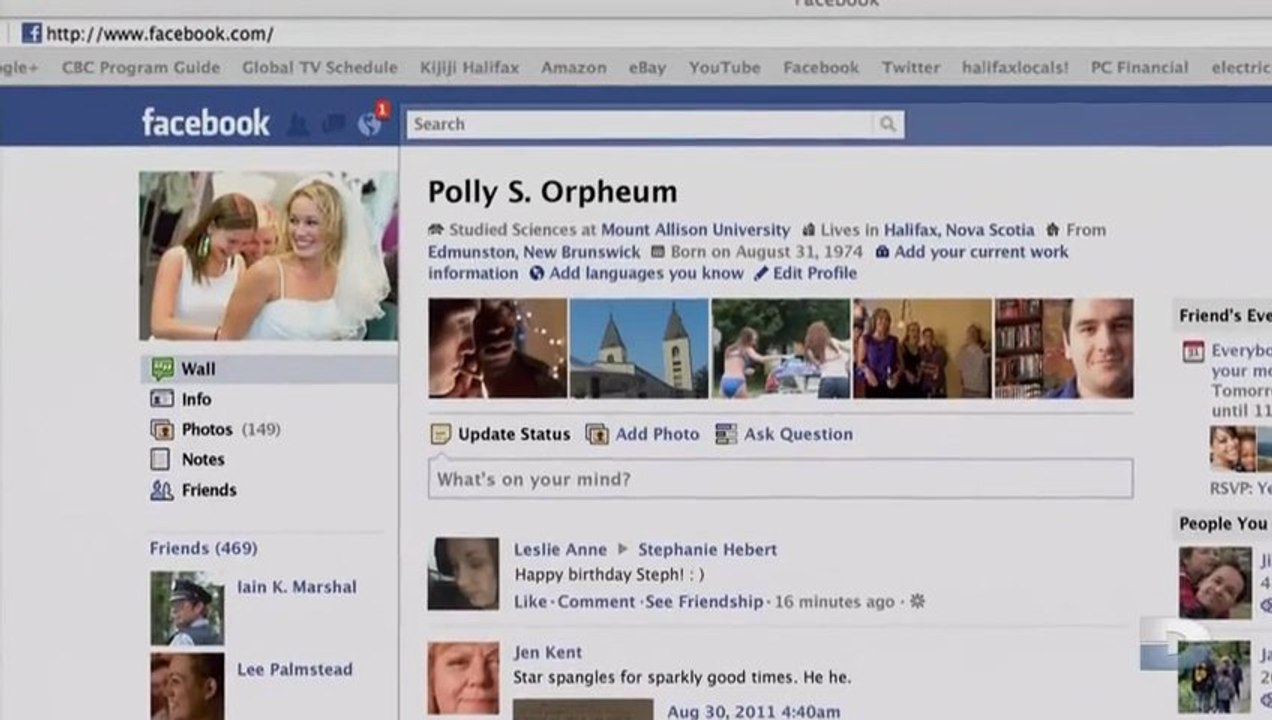Click Like on Leslie Anne's post
1272x720 pixels.
530,601
